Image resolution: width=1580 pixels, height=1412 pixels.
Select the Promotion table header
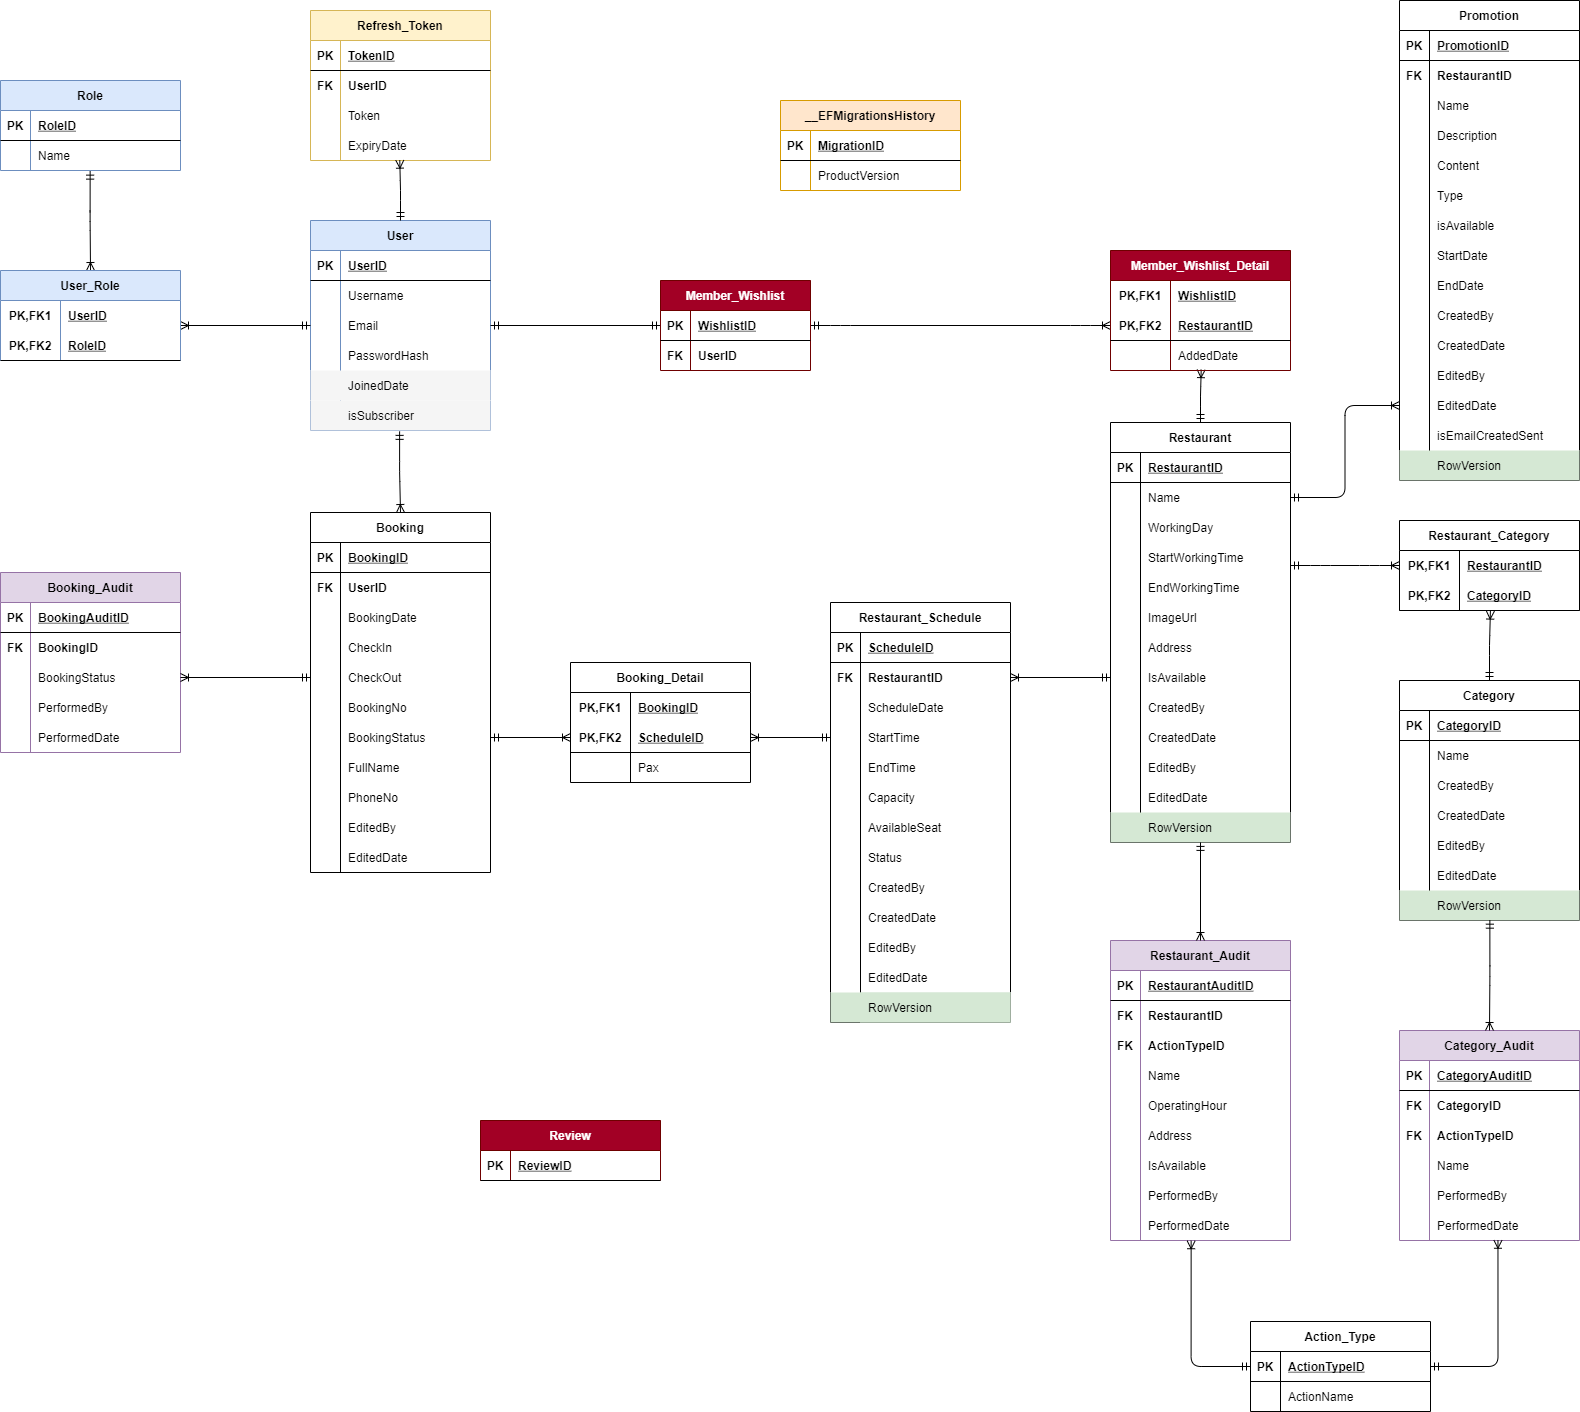point(1489,16)
